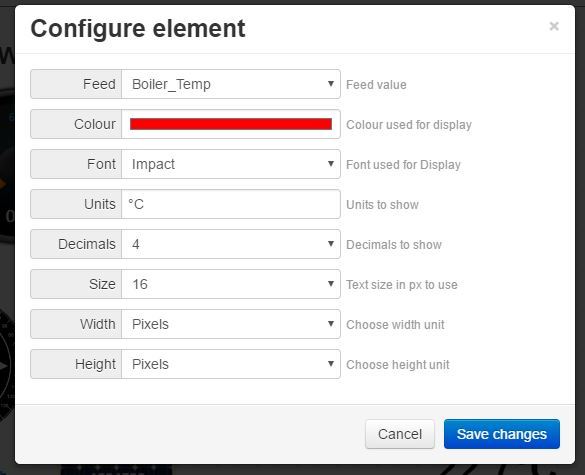The image size is (585, 475).
Task: Click the Height dropdown arrow
Action: [331, 363]
